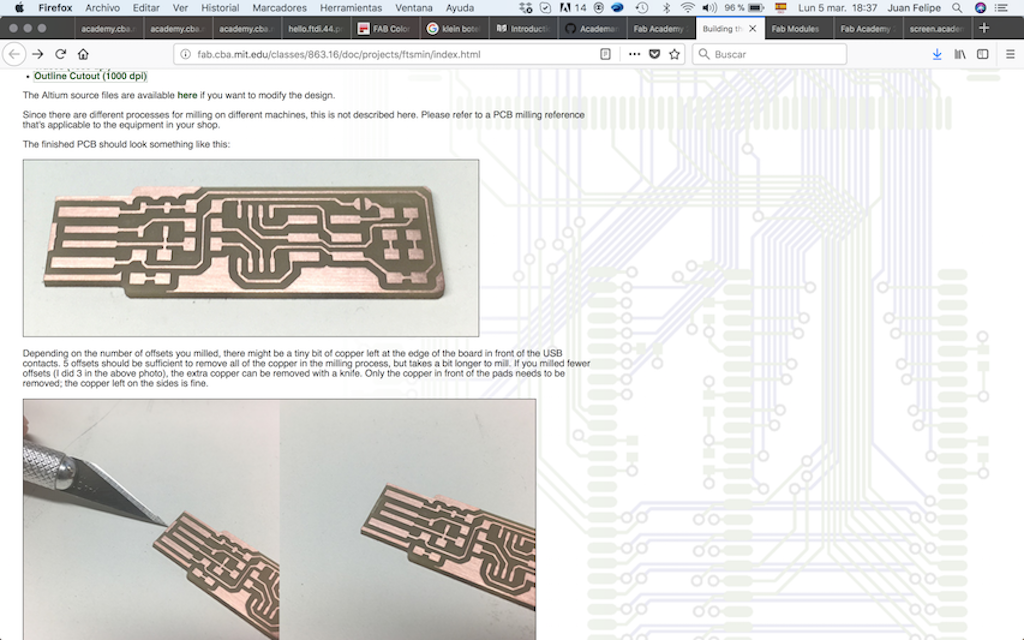This screenshot has width=1024, height=640.
Task: Open Bluetooth status menu
Action: [666, 8]
